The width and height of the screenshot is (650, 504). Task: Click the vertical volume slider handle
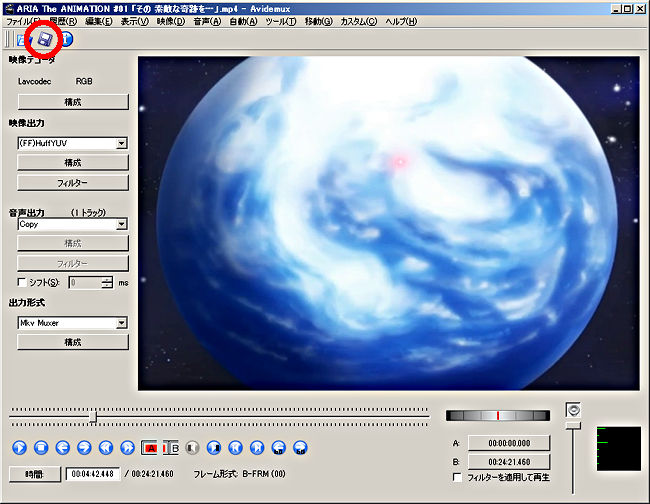pos(573,426)
